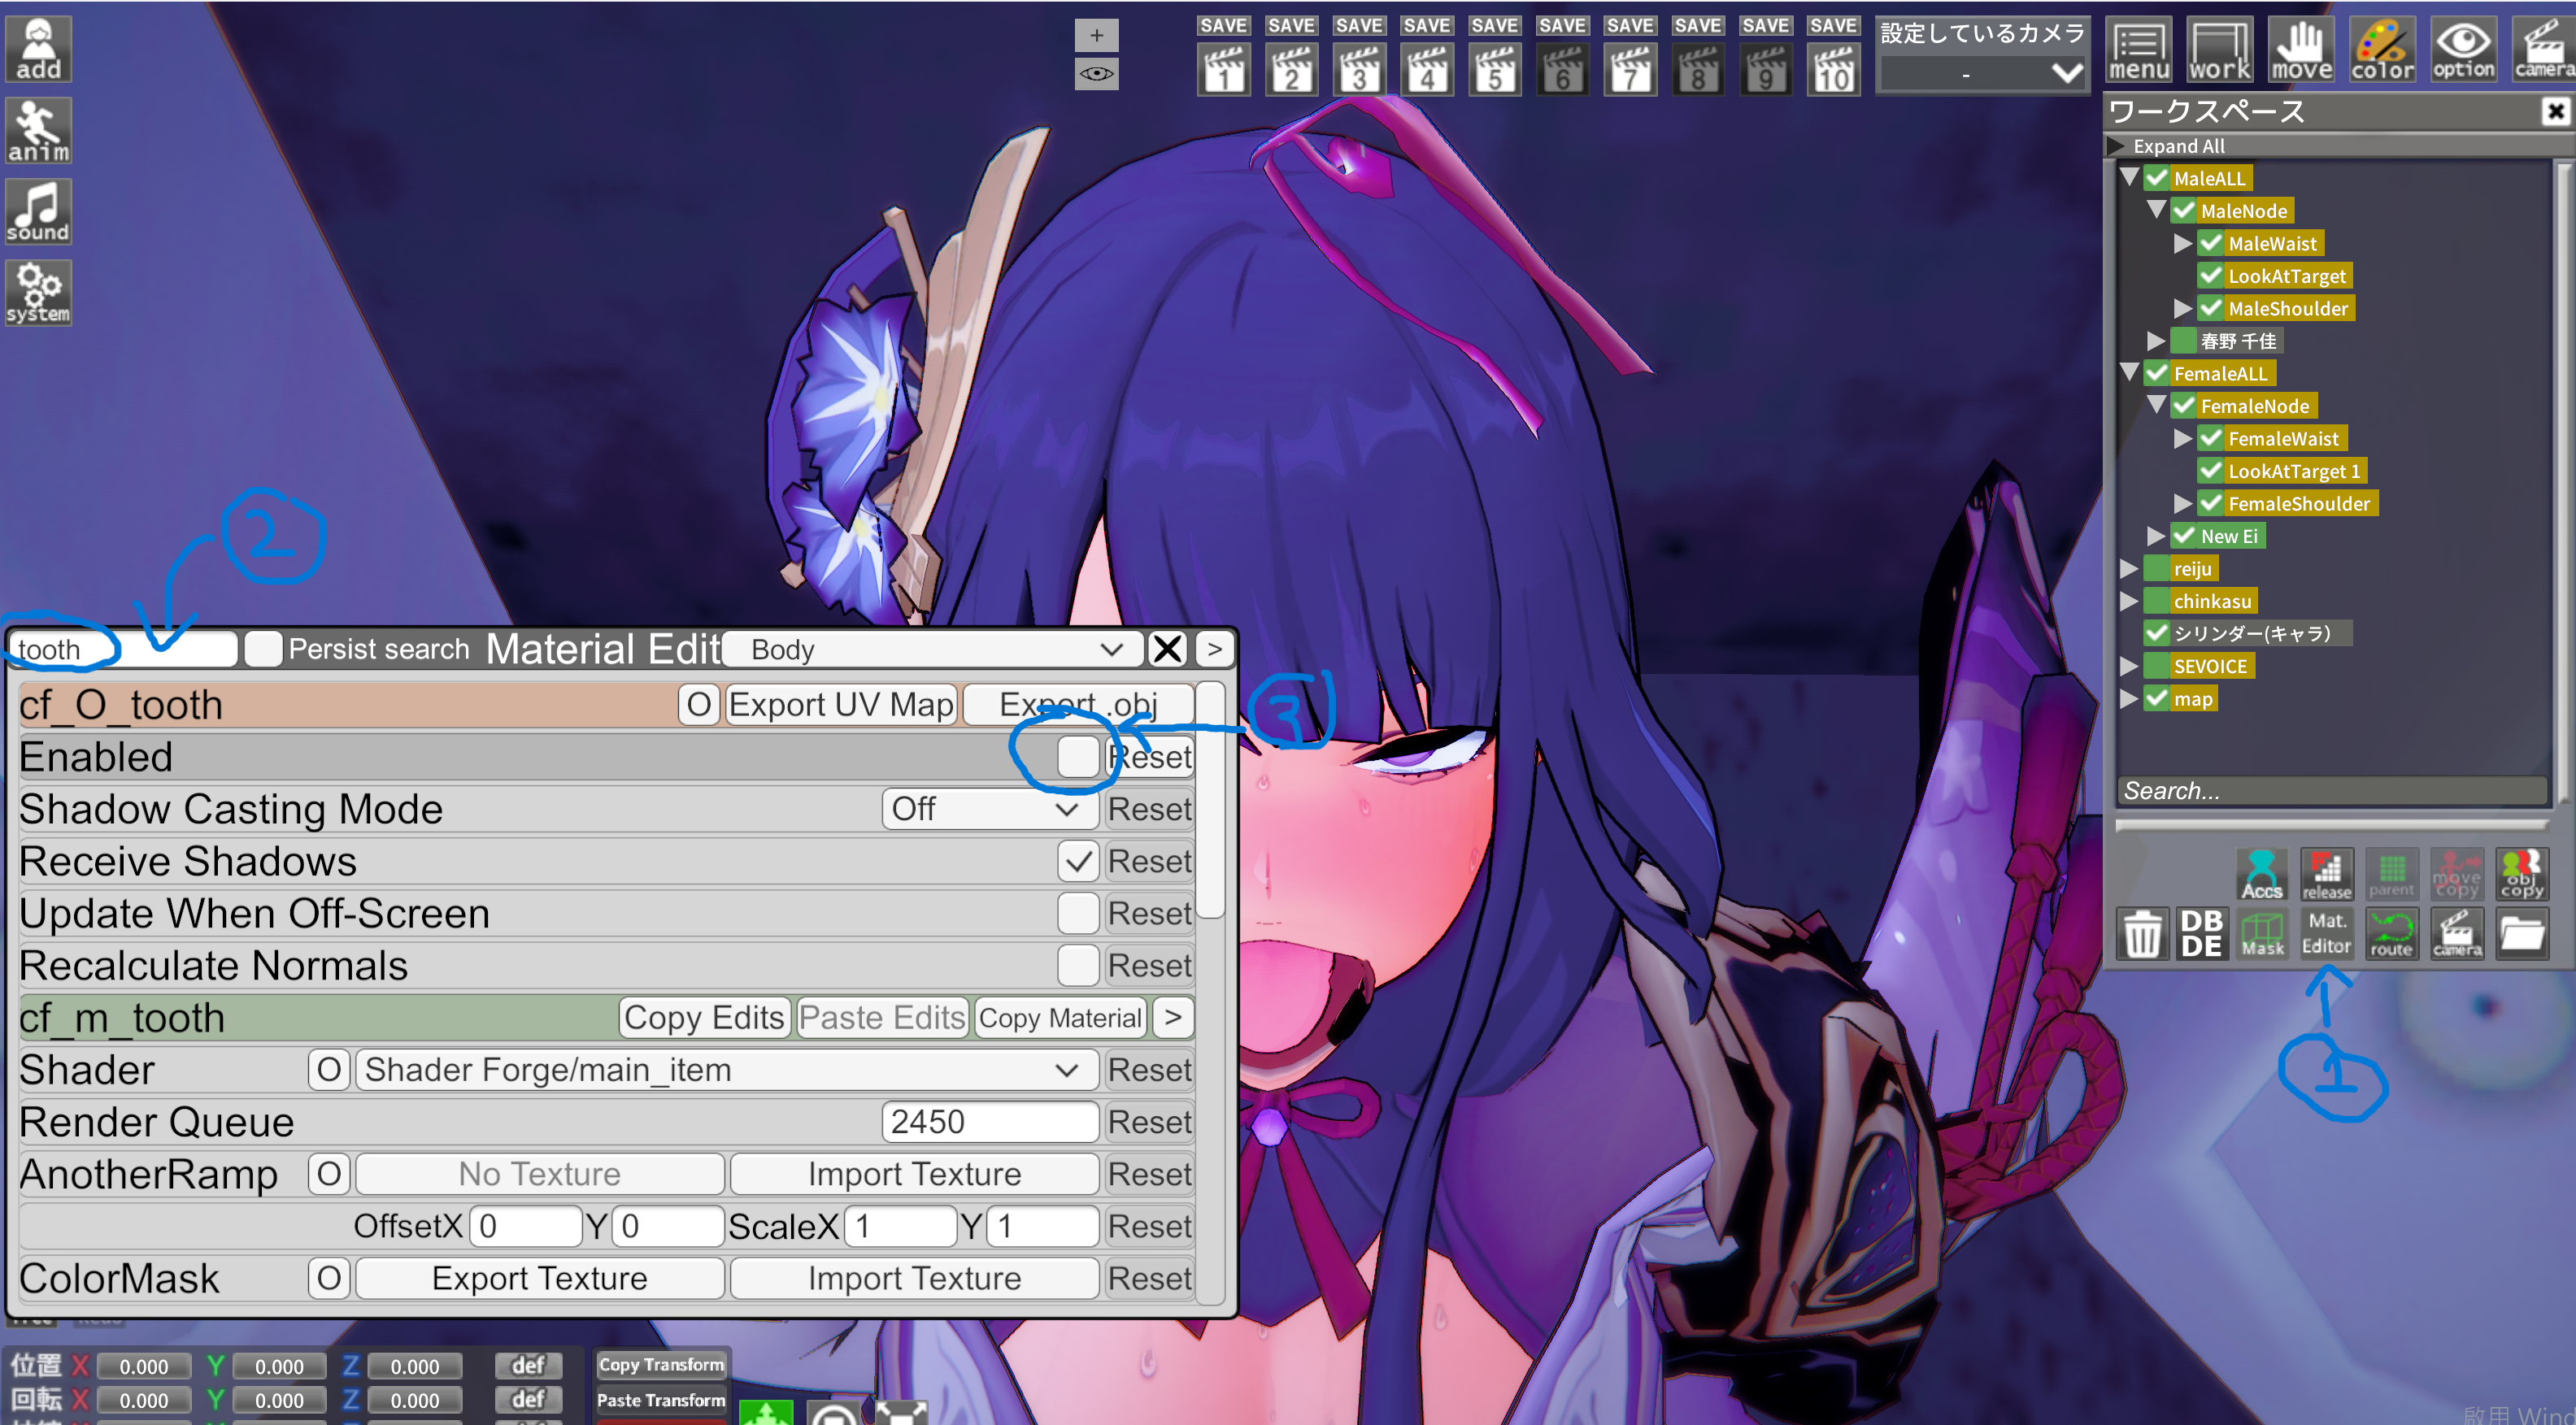Open the anim panel icon

coord(38,131)
